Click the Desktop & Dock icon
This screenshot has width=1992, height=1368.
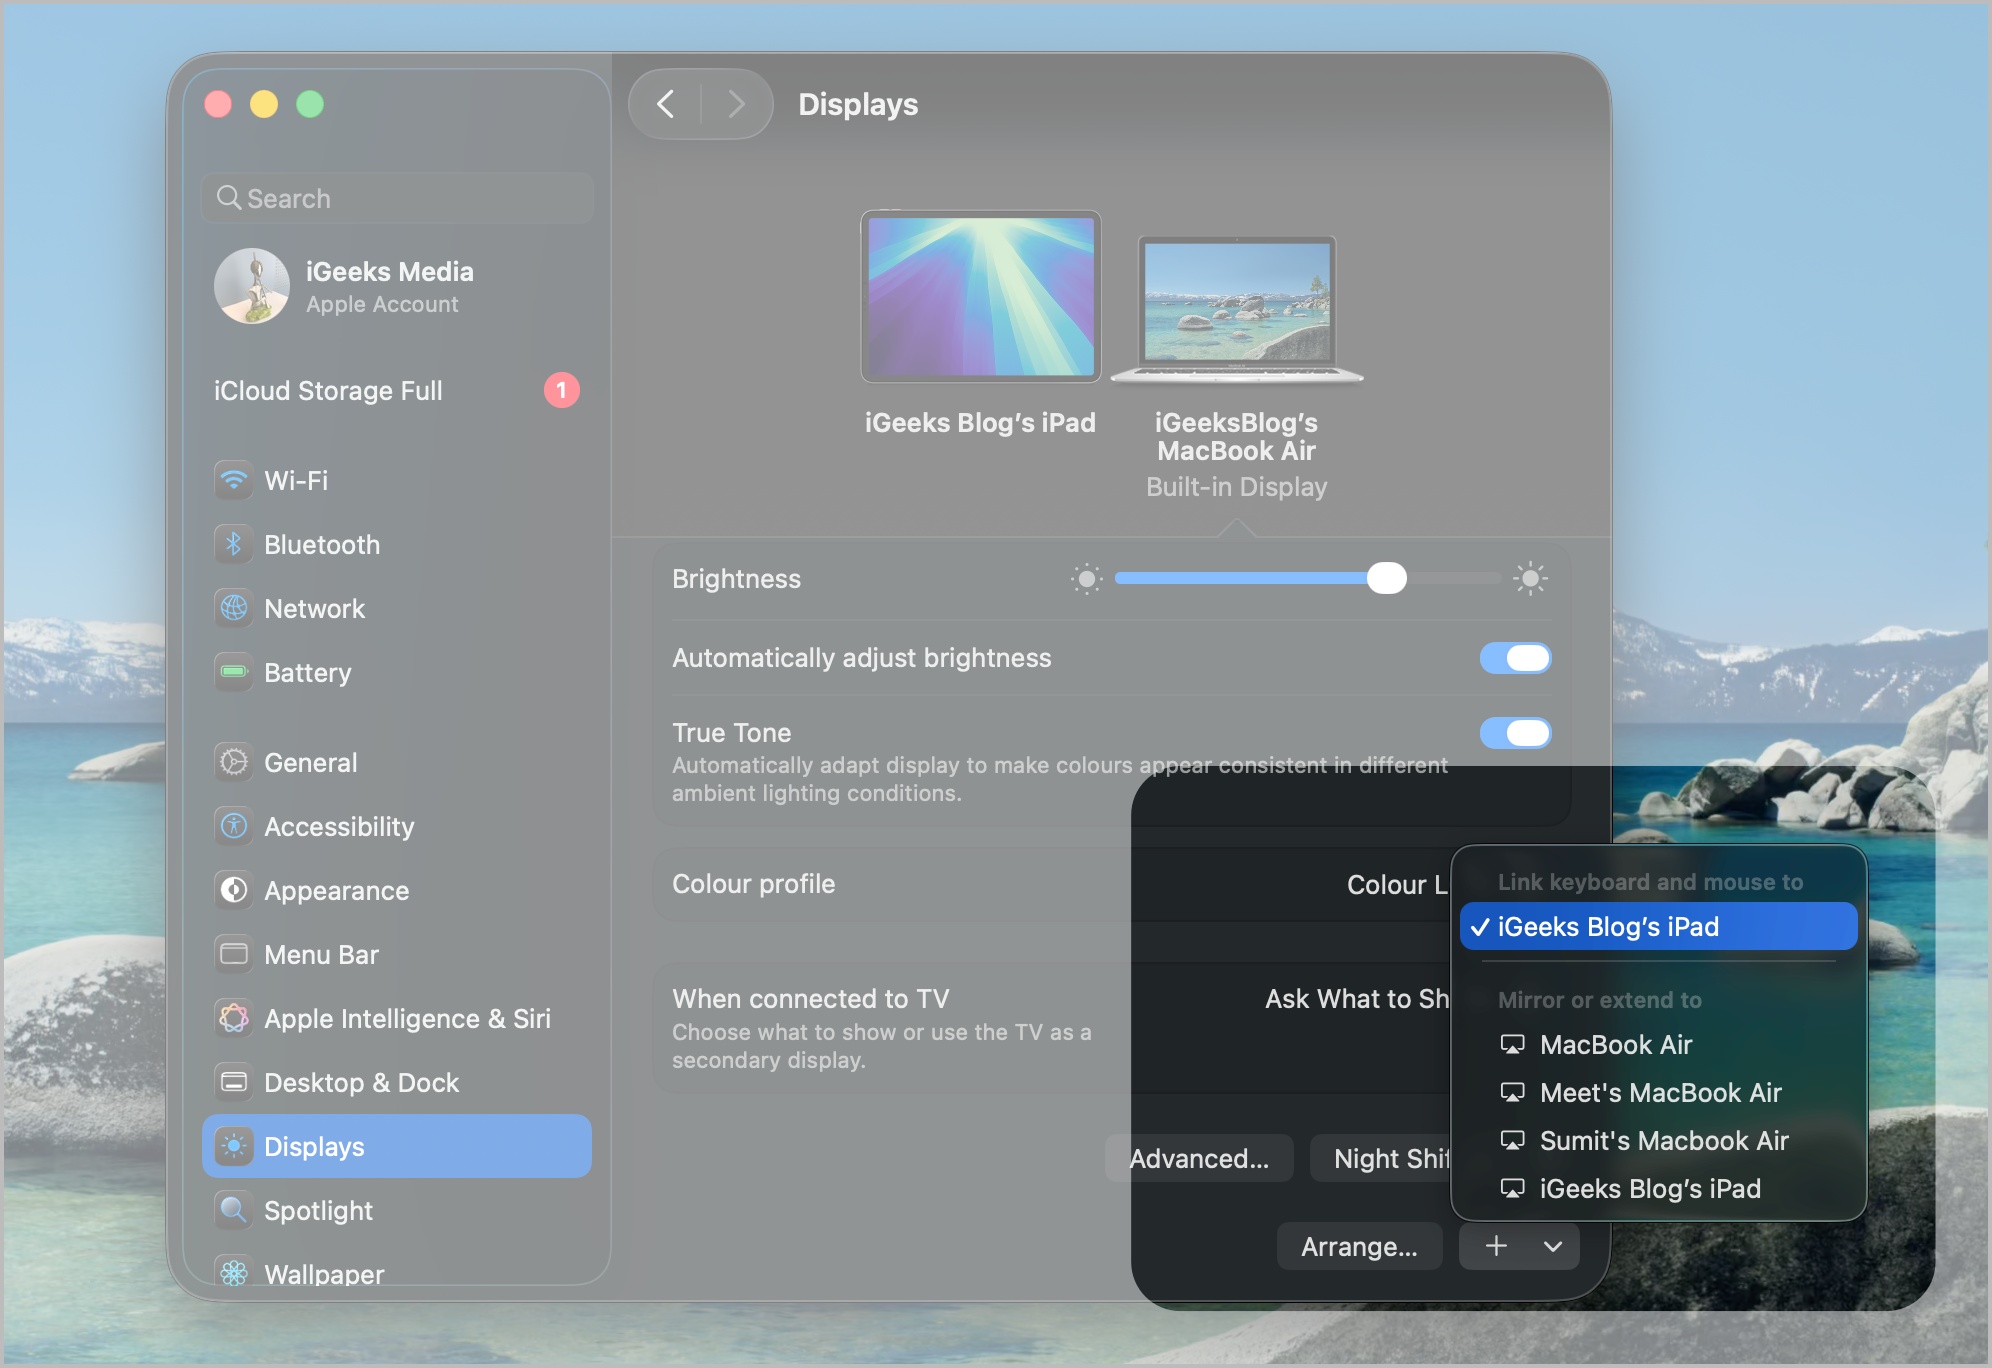[x=233, y=1082]
